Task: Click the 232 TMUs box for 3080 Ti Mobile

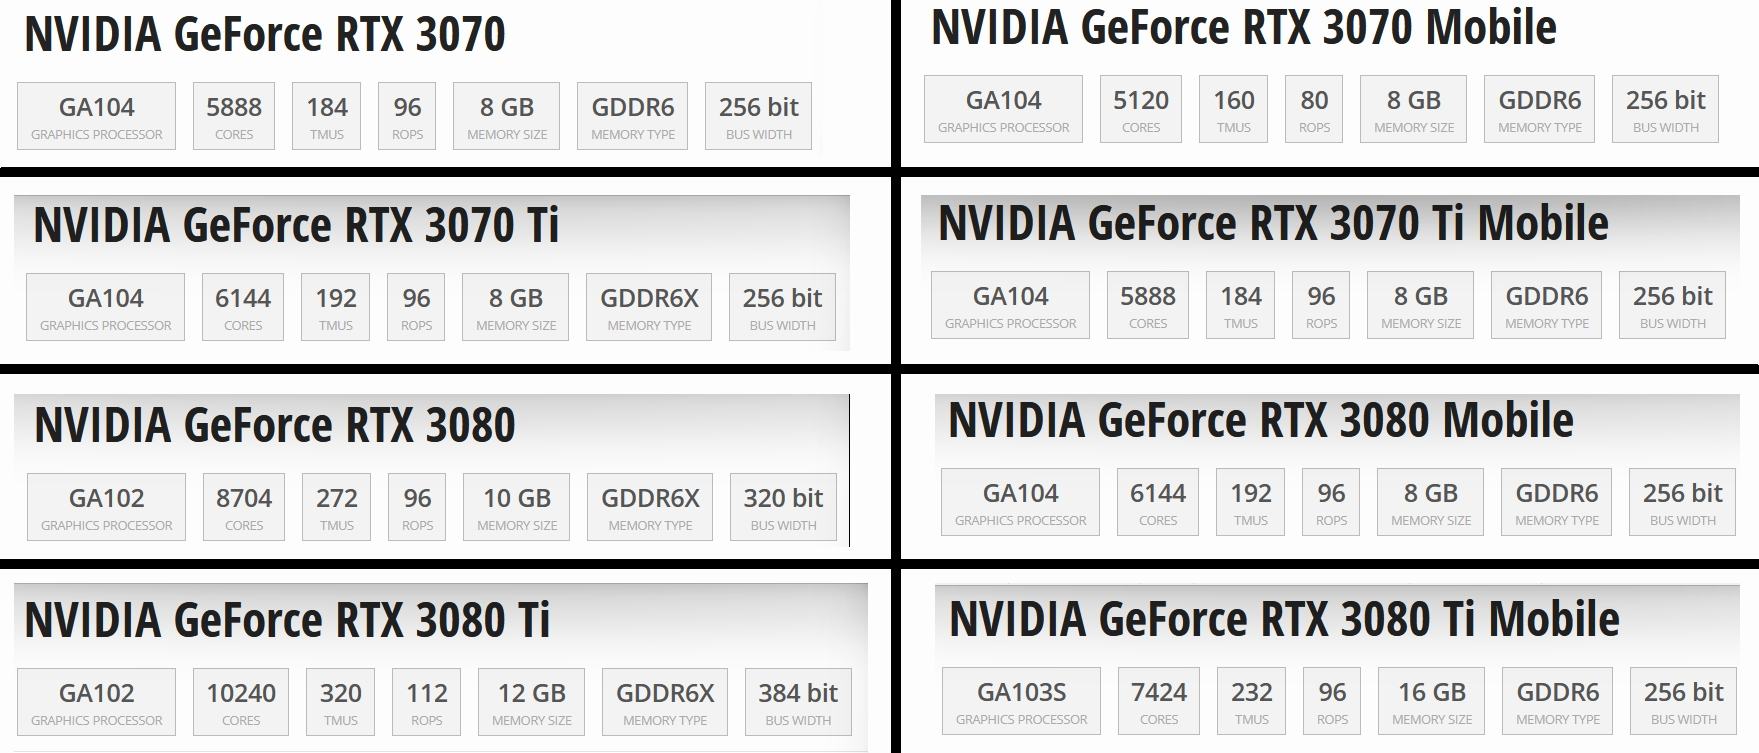Action: (1252, 701)
